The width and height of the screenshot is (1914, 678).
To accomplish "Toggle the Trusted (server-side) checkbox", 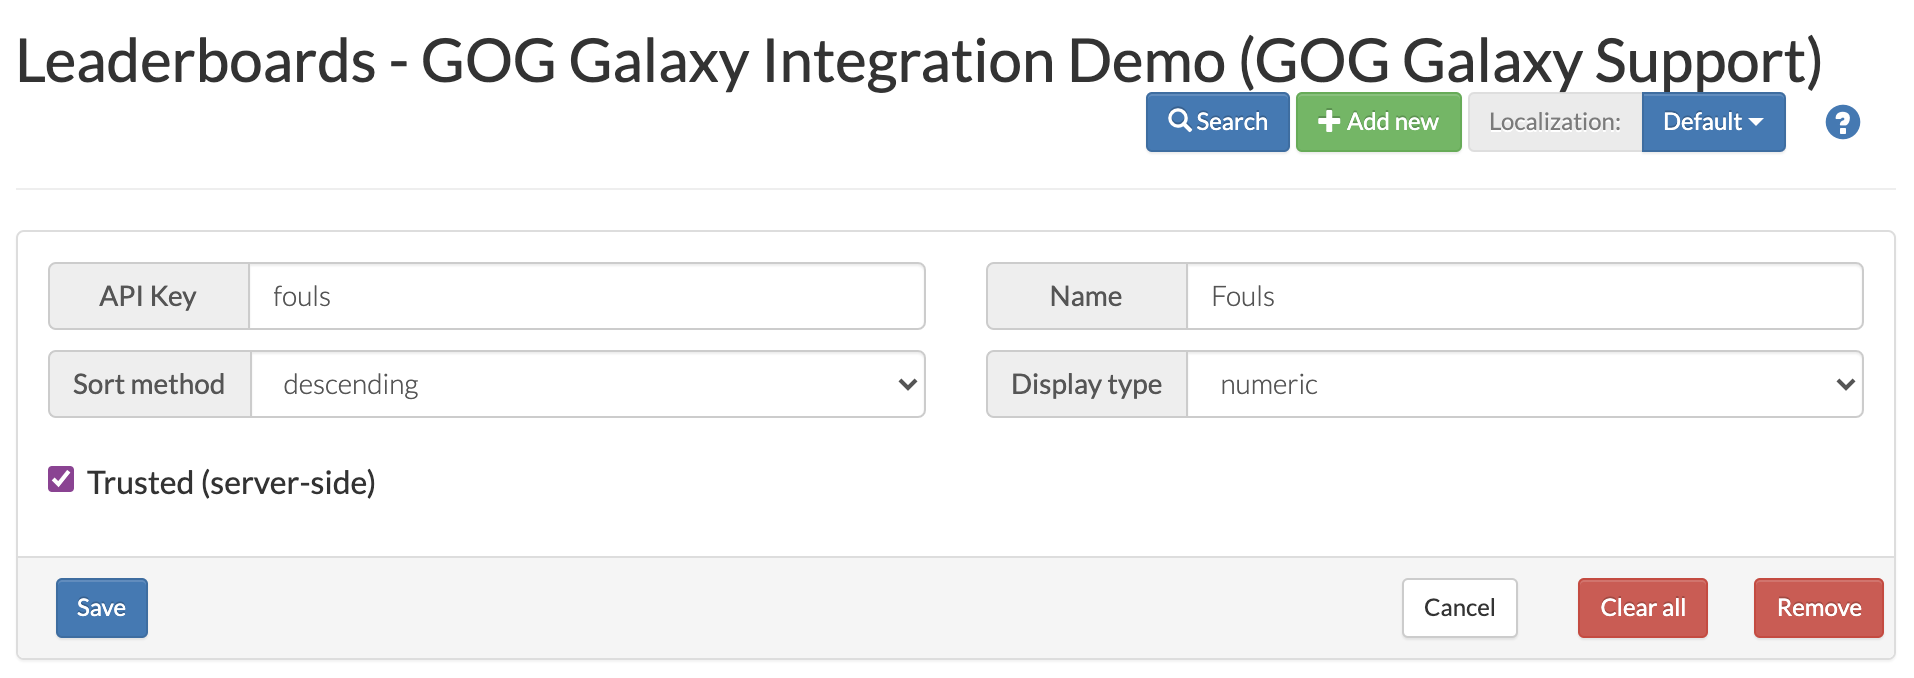I will [61, 479].
